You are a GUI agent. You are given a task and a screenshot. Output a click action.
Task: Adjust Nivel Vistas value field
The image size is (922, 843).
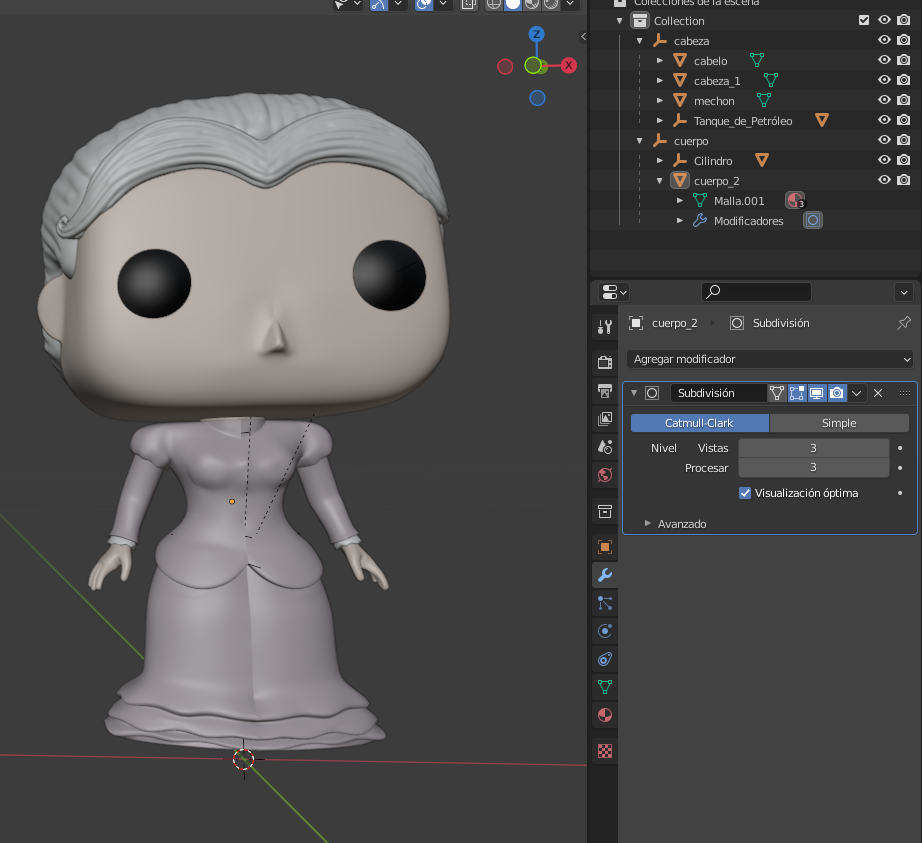(x=813, y=448)
